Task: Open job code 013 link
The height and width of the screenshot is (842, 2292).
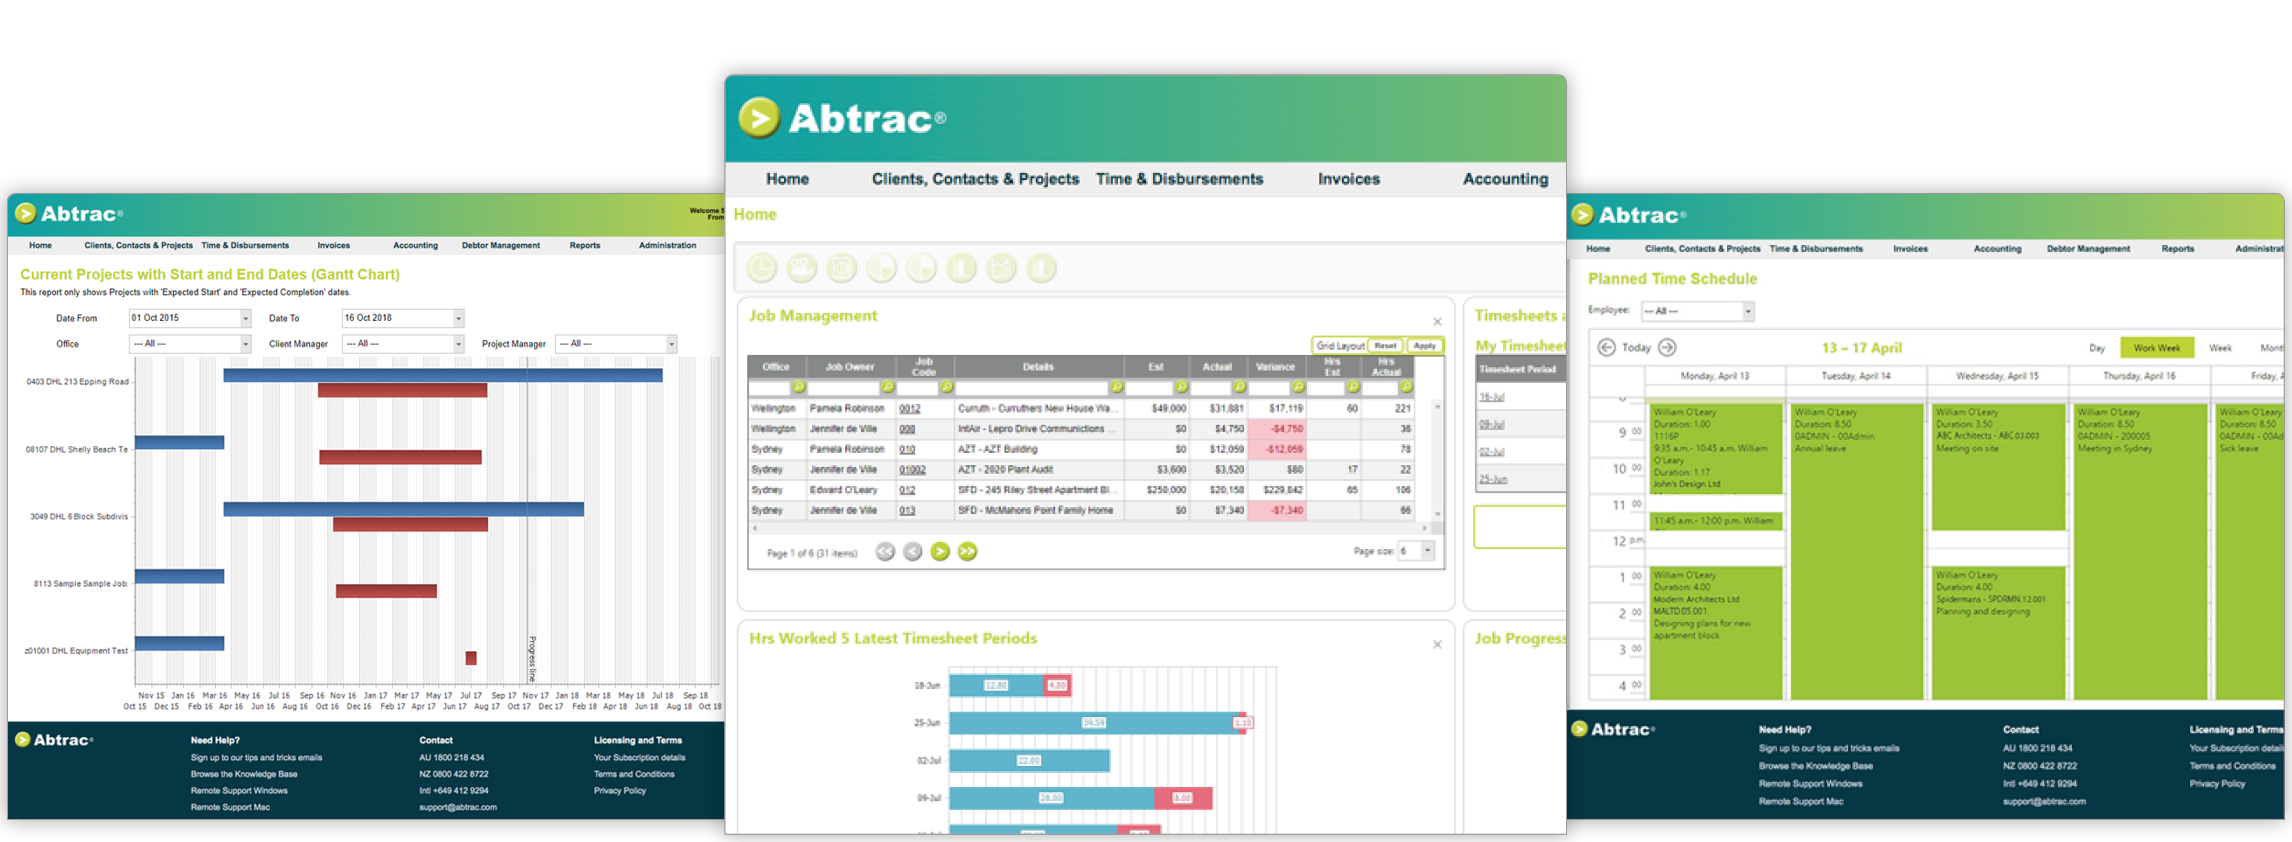Action: point(906,511)
